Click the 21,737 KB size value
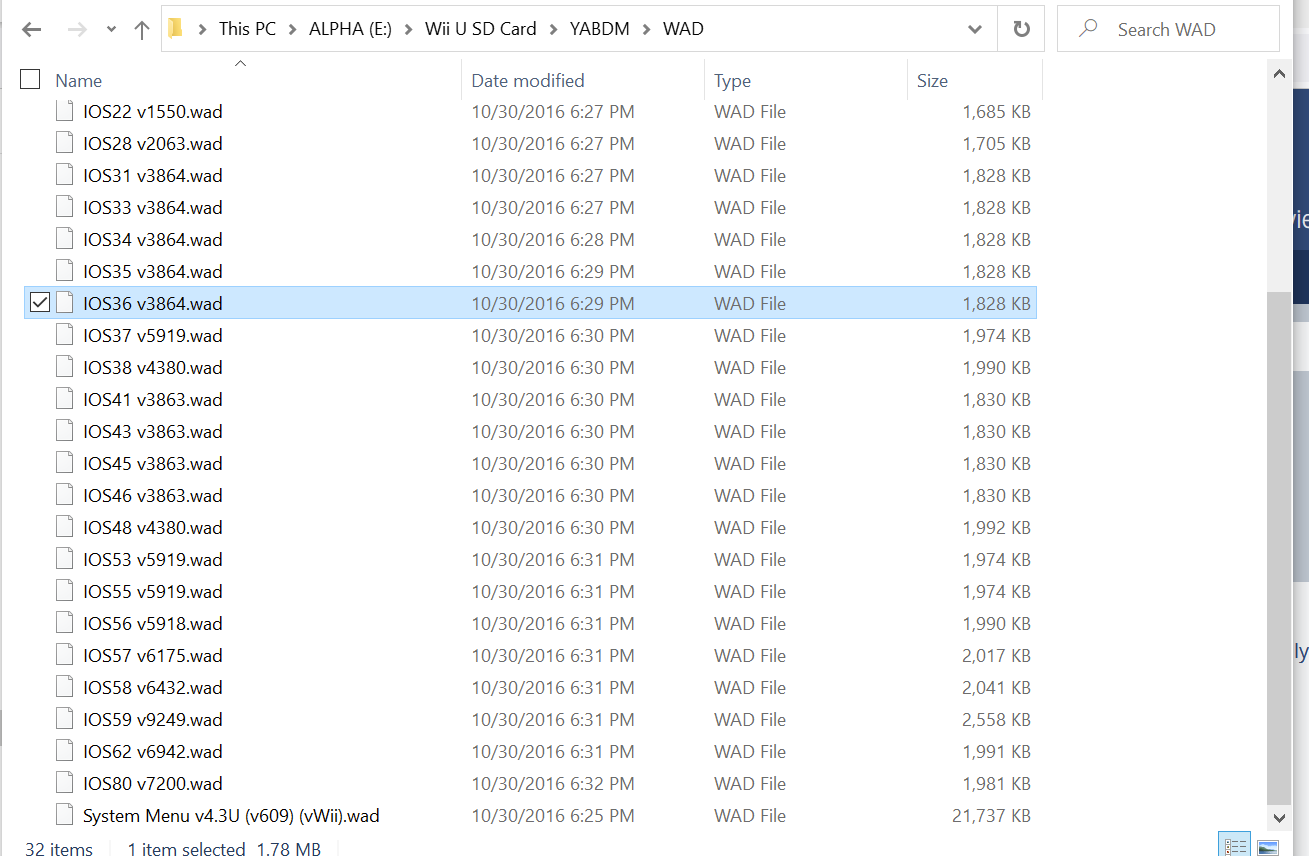The image size is (1309, 856). [x=991, y=816]
